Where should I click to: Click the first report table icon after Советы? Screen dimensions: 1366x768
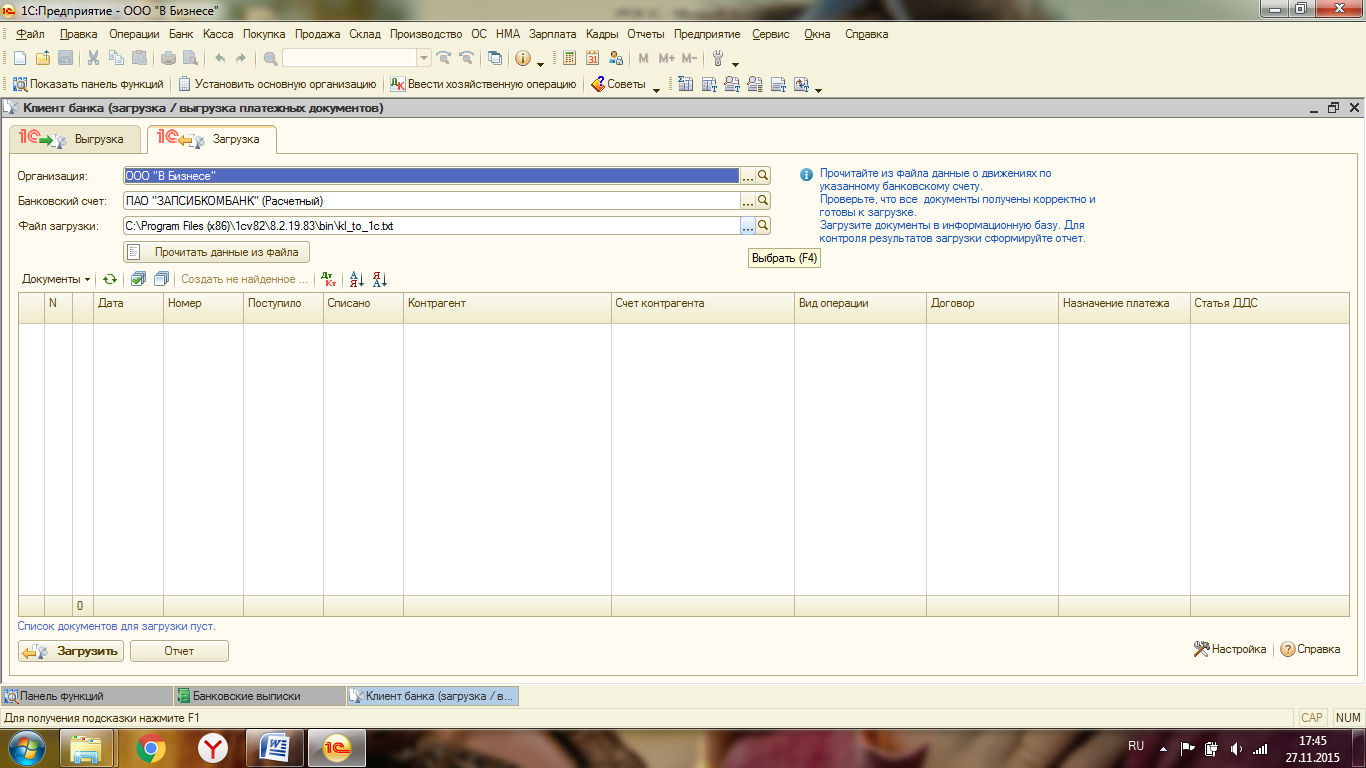click(x=686, y=84)
